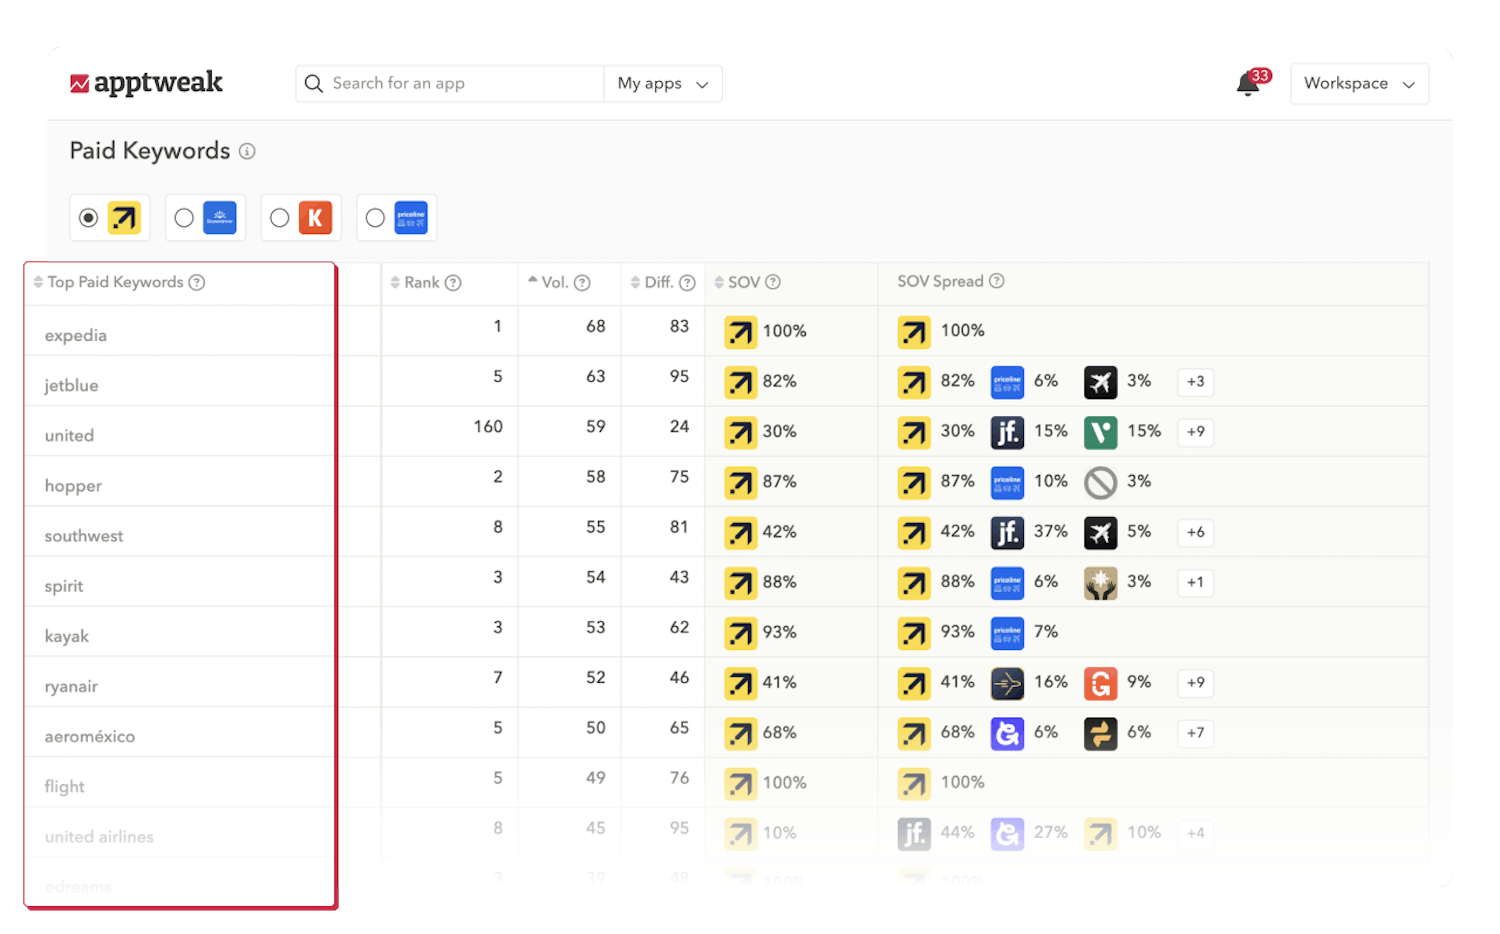Click the help icon next to Diff.
This screenshot has height=934, width=1500.
point(687,283)
